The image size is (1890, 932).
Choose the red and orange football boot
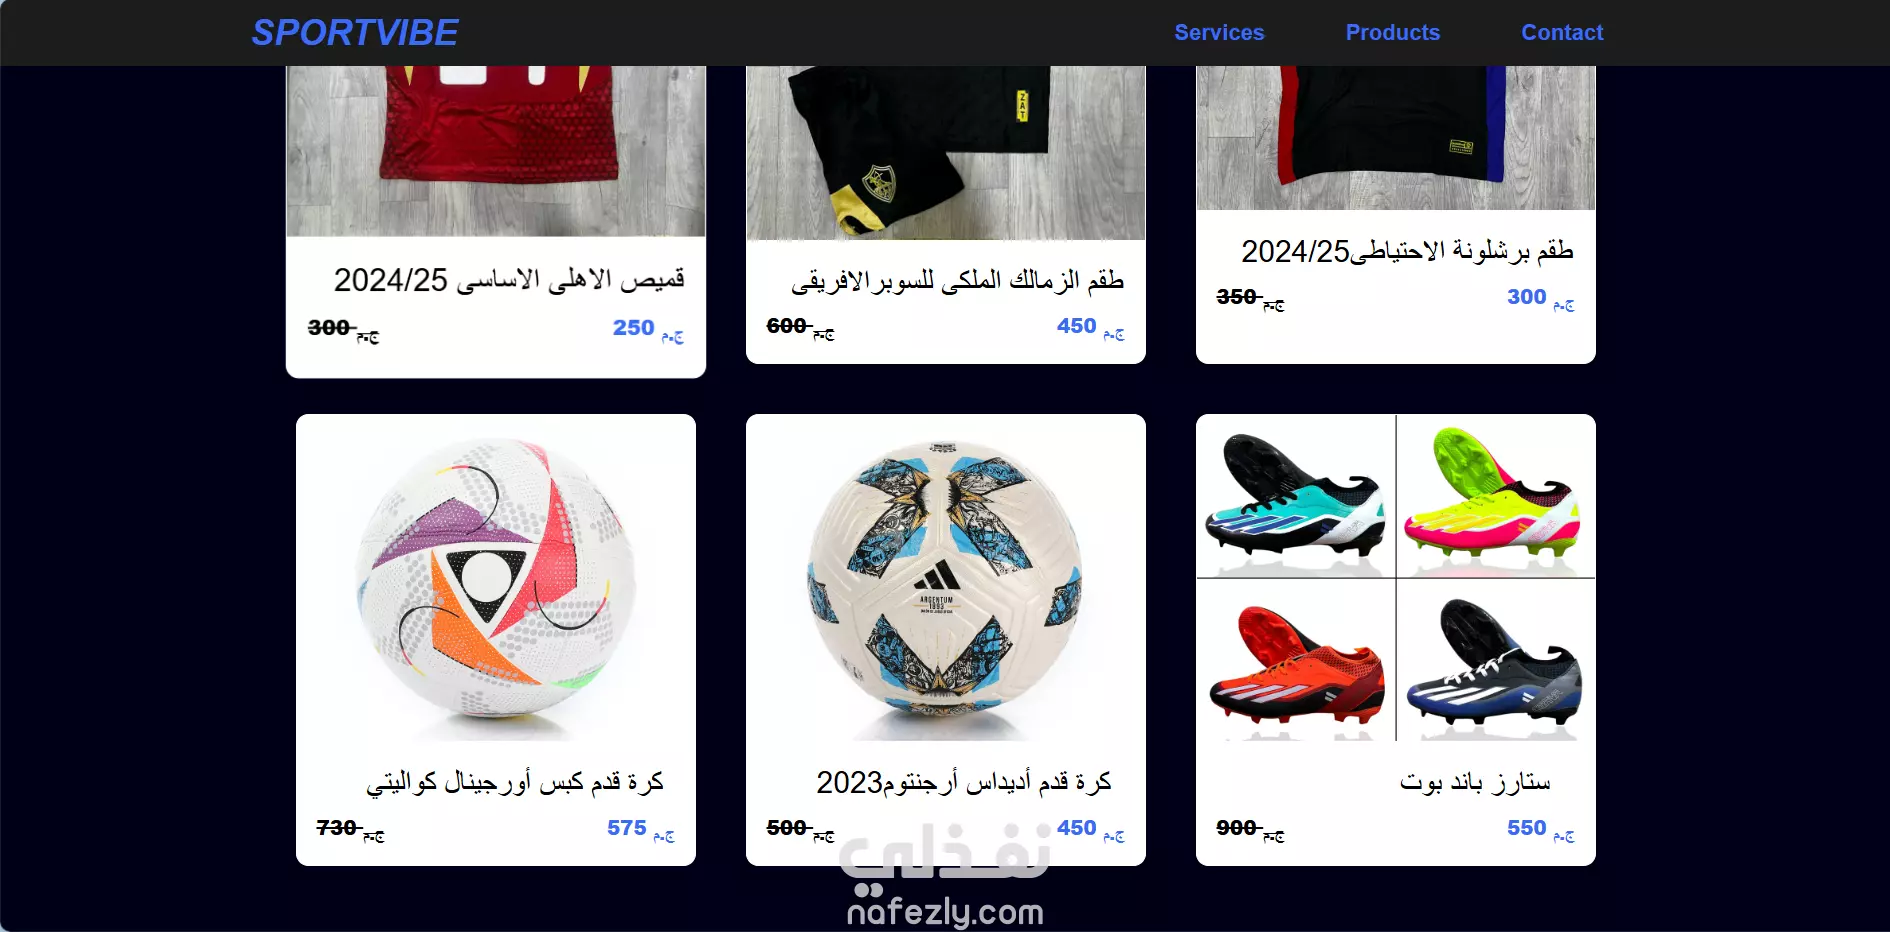click(1295, 660)
